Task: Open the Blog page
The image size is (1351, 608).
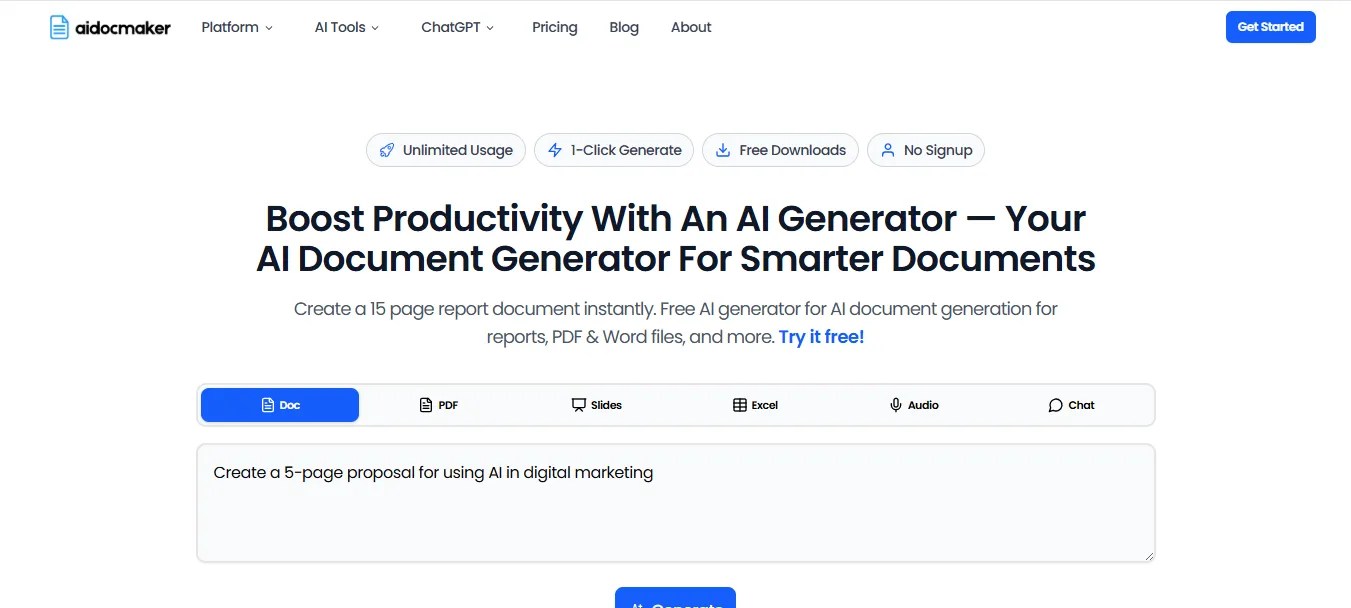Action: [624, 27]
